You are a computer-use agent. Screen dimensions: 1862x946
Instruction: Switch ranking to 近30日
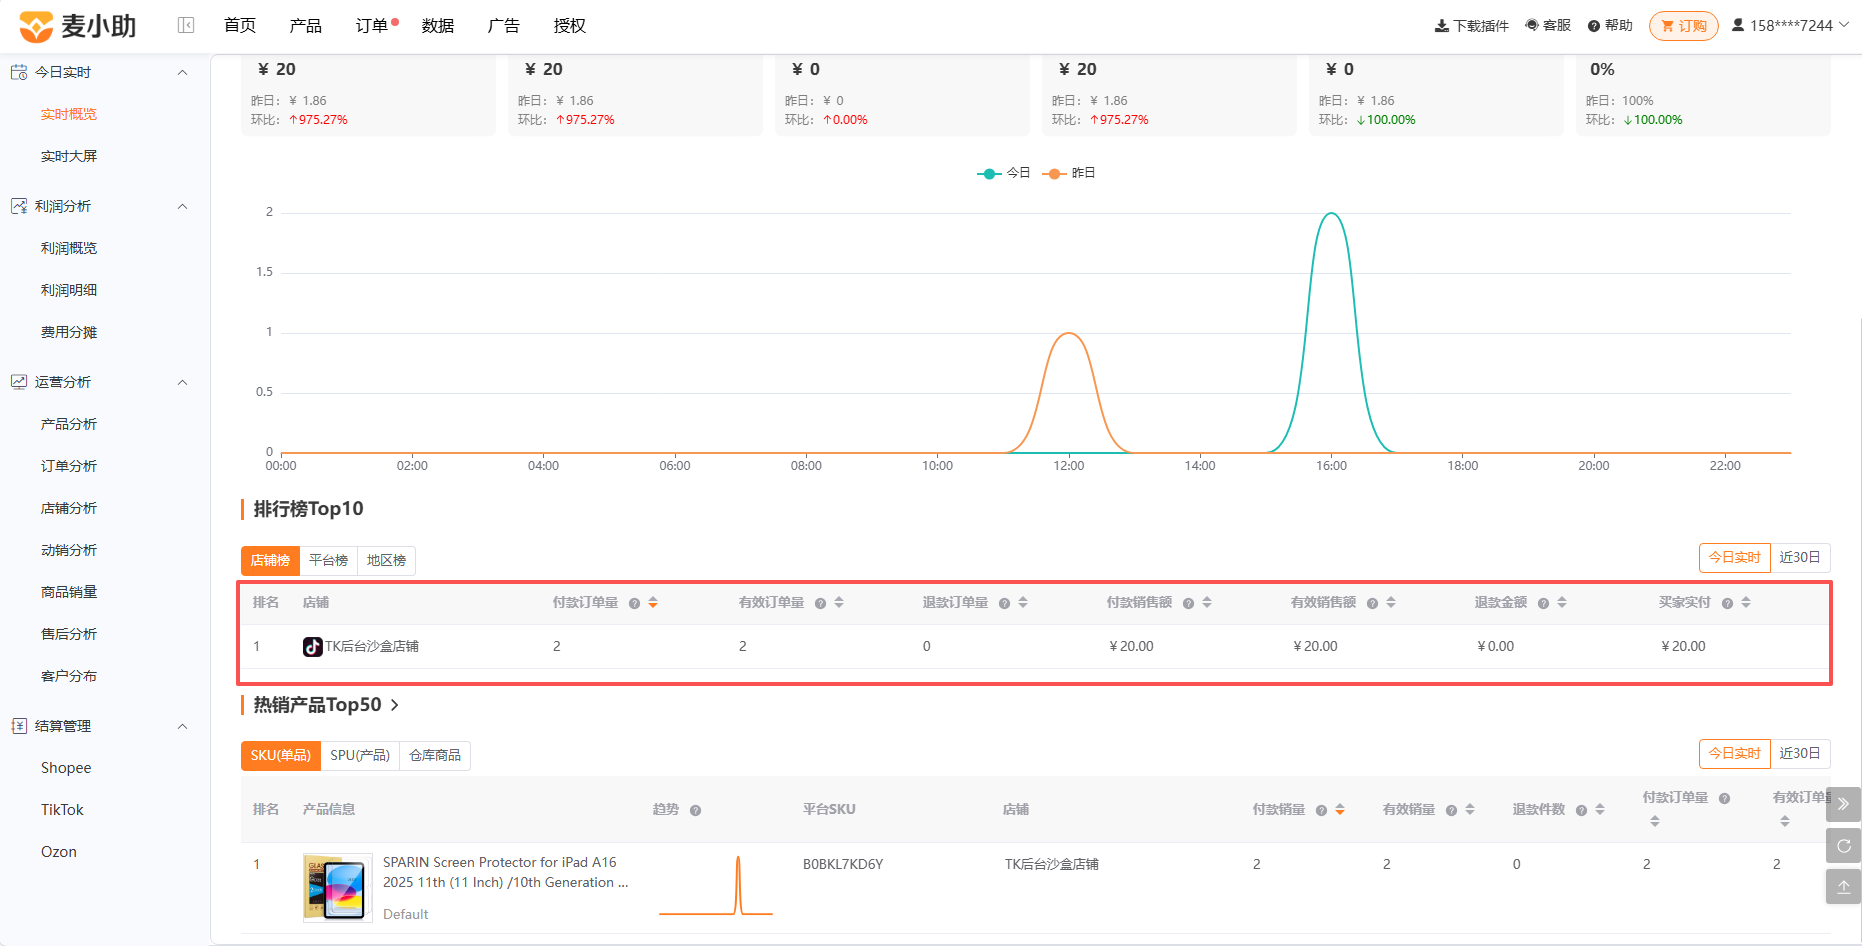(x=1800, y=557)
